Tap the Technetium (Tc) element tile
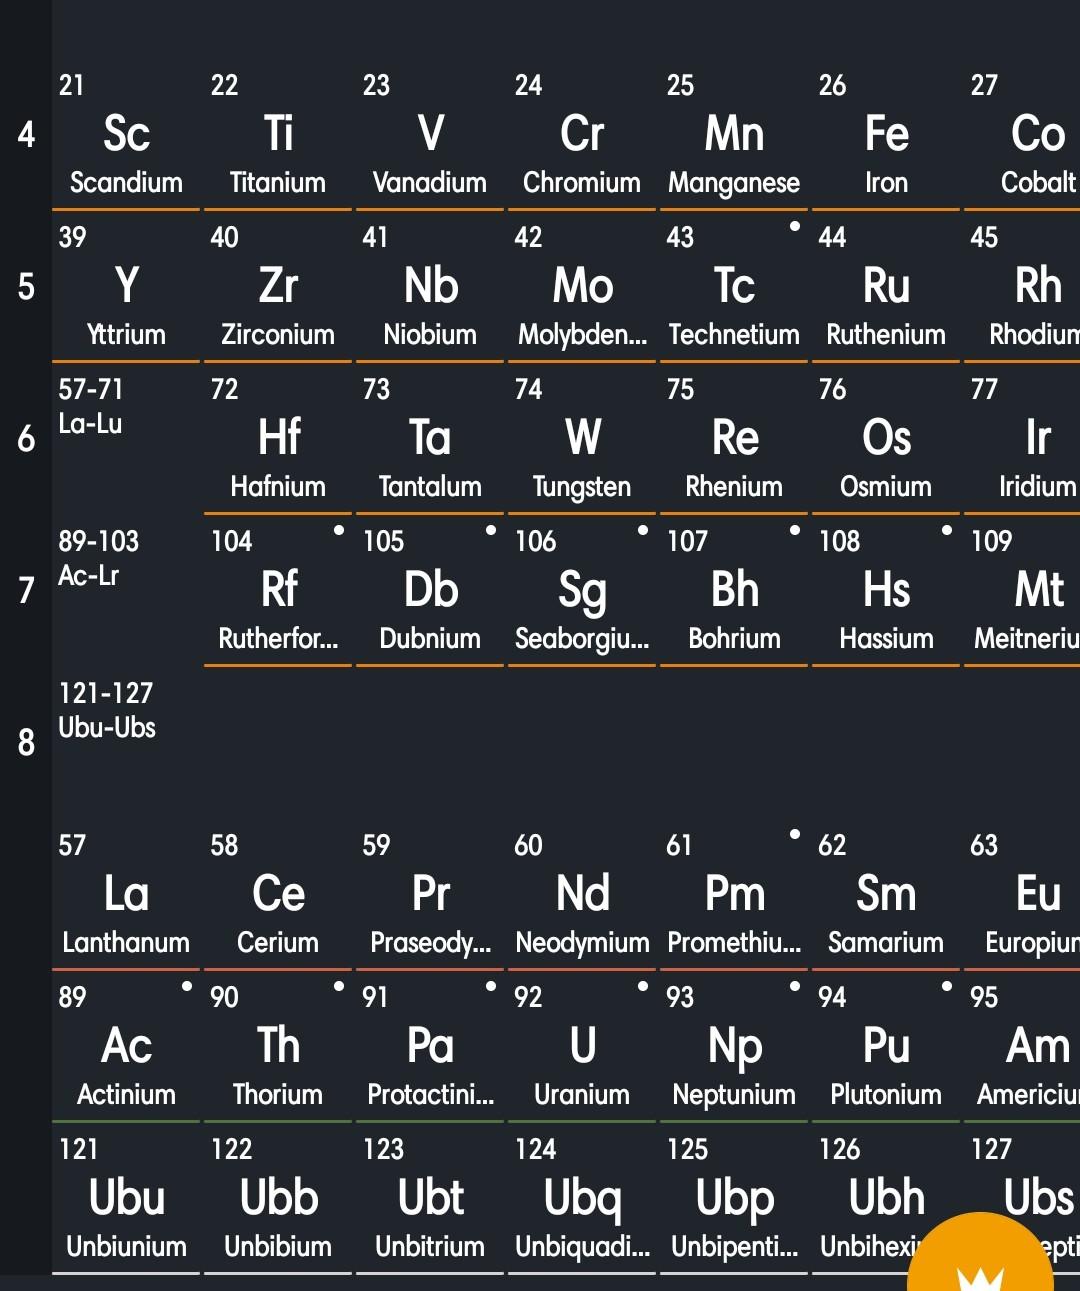 pos(734,290)
